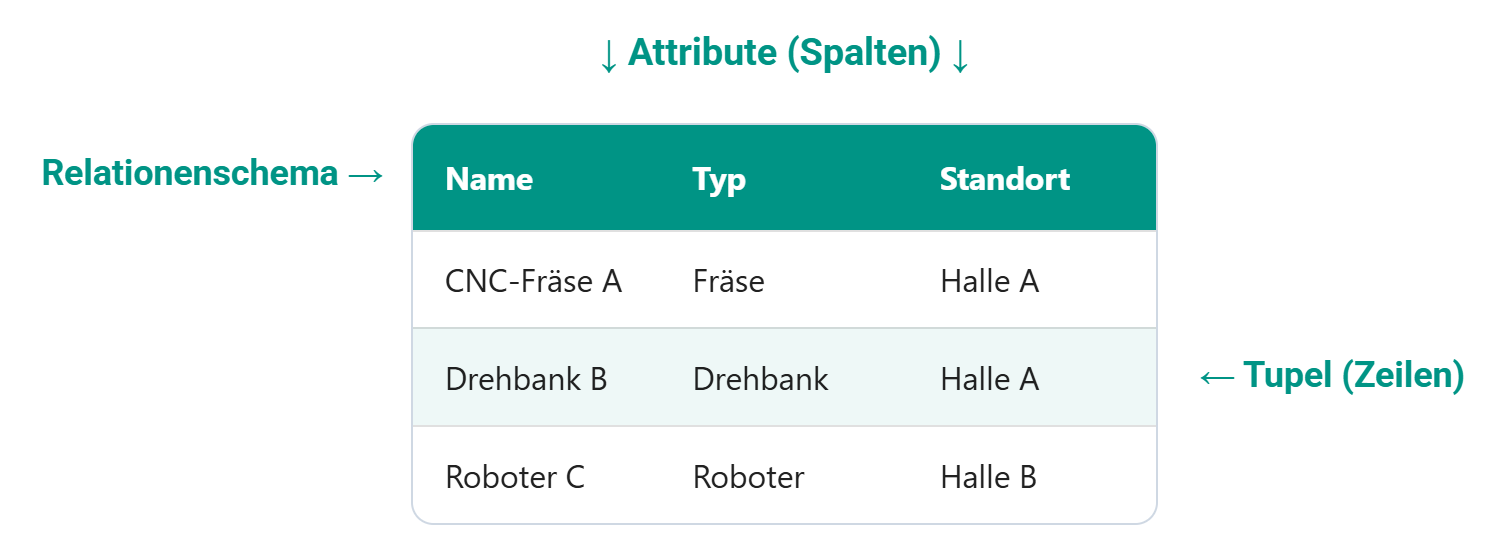This screenshot has height=558, width=1507.
Task: Click the down arrow left of Attribute
Action: (608, 57)
